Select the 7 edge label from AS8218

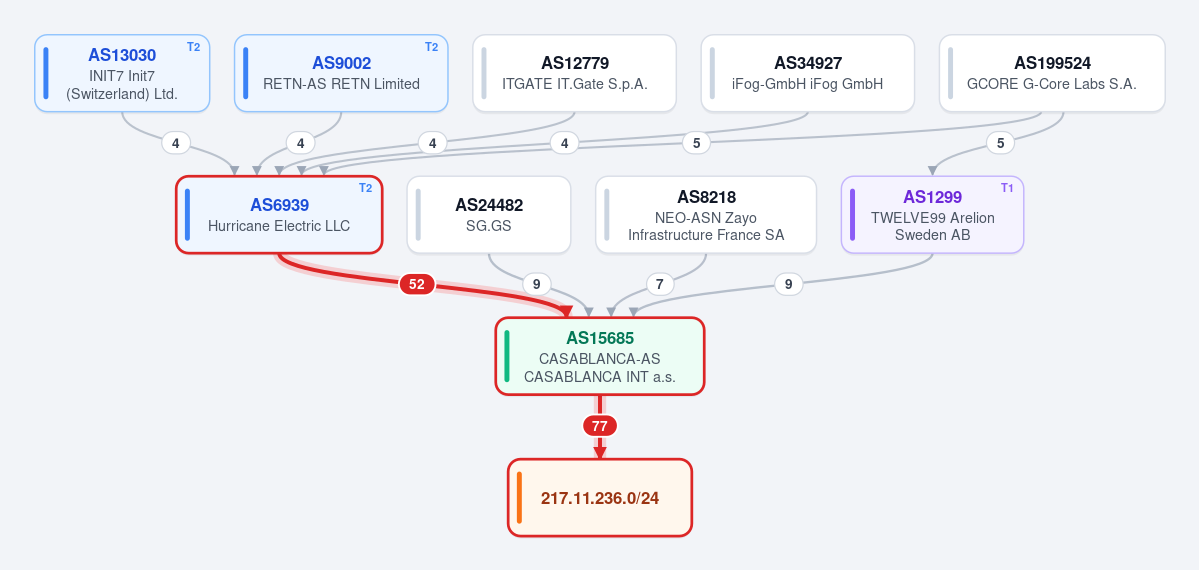[x=660, y=285]
